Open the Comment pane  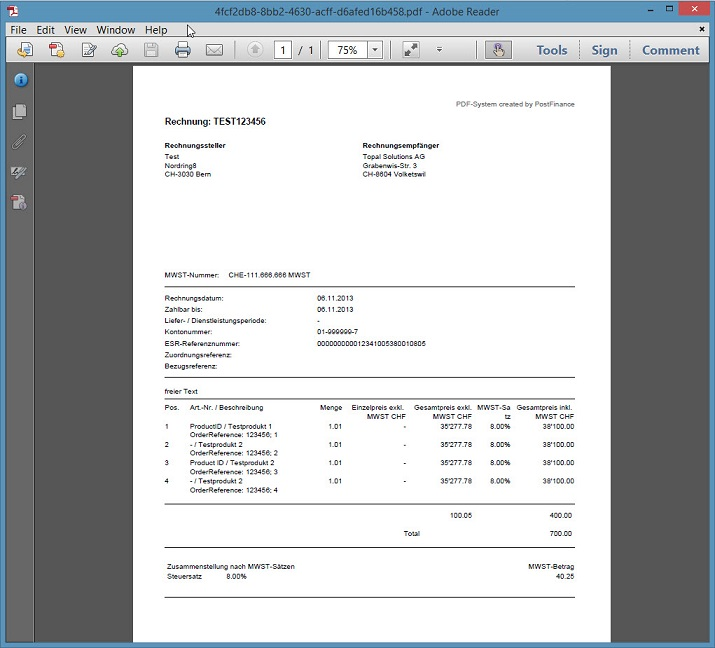tap(670, 50)
